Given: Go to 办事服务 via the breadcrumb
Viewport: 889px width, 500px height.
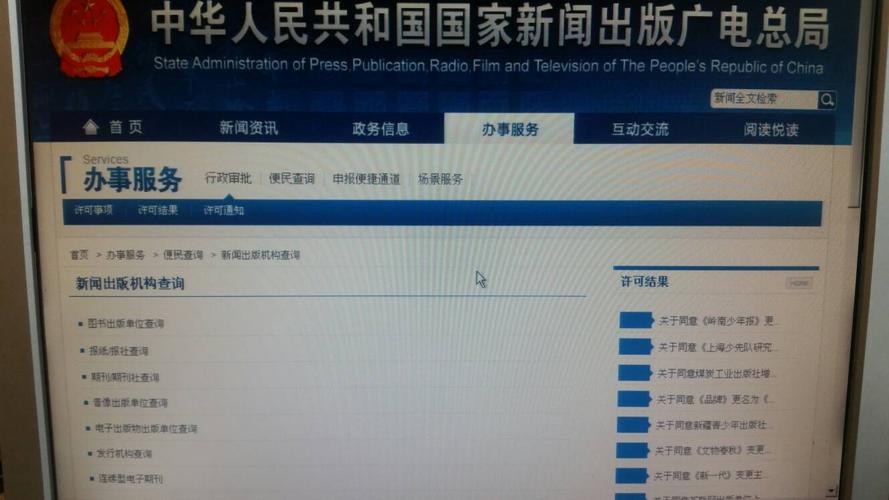Looking at the screenshot, I should pyautogui.click(x=125, y=255).
